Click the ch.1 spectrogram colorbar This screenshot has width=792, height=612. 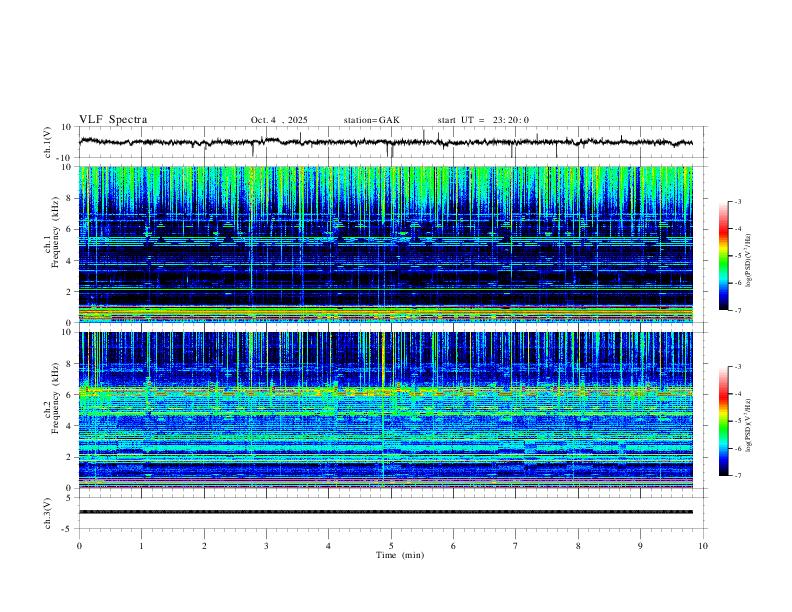click(x=724, y=256)
